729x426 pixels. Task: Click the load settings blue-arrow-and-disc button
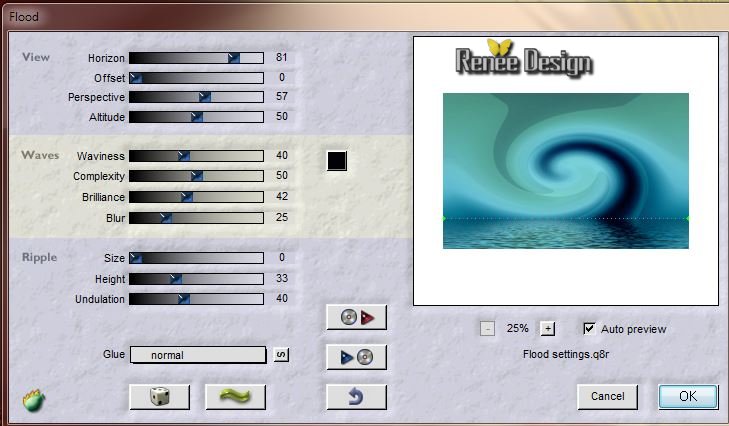click(x=356, y=357)
